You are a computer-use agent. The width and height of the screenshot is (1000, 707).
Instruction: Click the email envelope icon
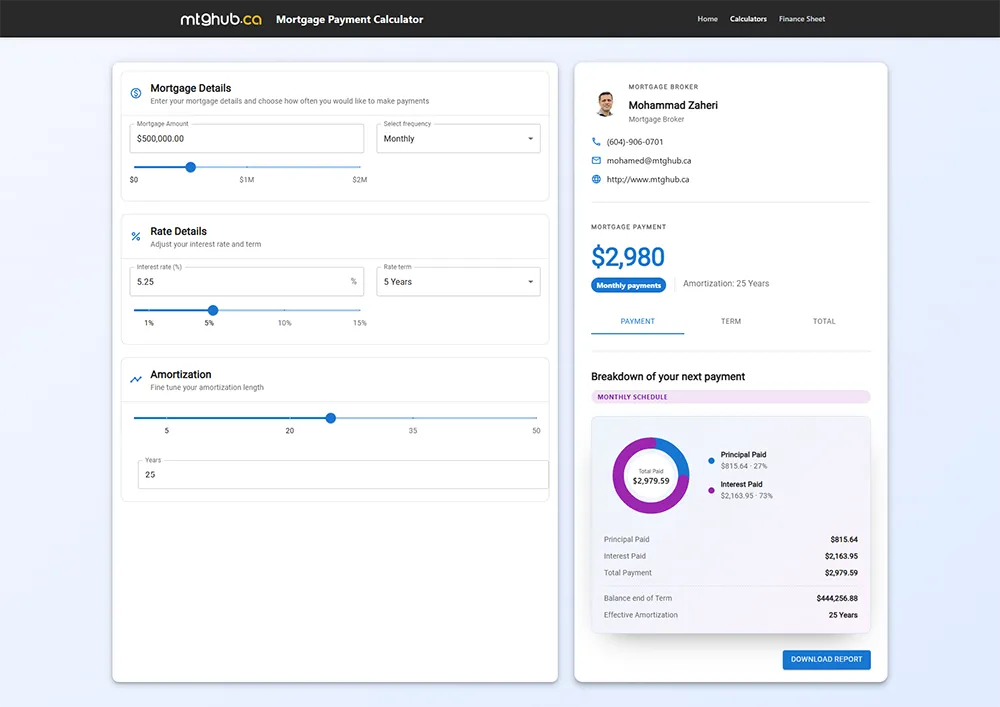(x=596, y=161)
